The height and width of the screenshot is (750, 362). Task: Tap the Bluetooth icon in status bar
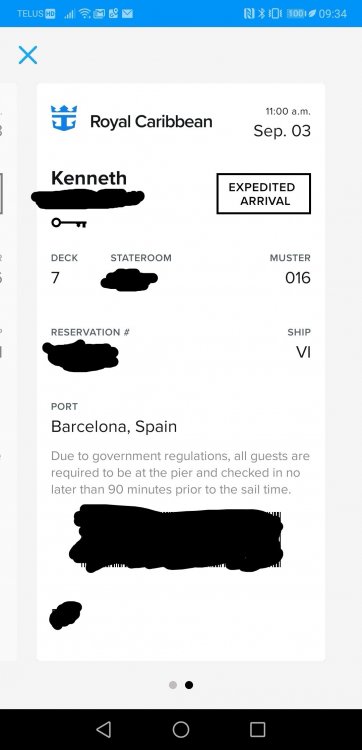coord(262,13)
